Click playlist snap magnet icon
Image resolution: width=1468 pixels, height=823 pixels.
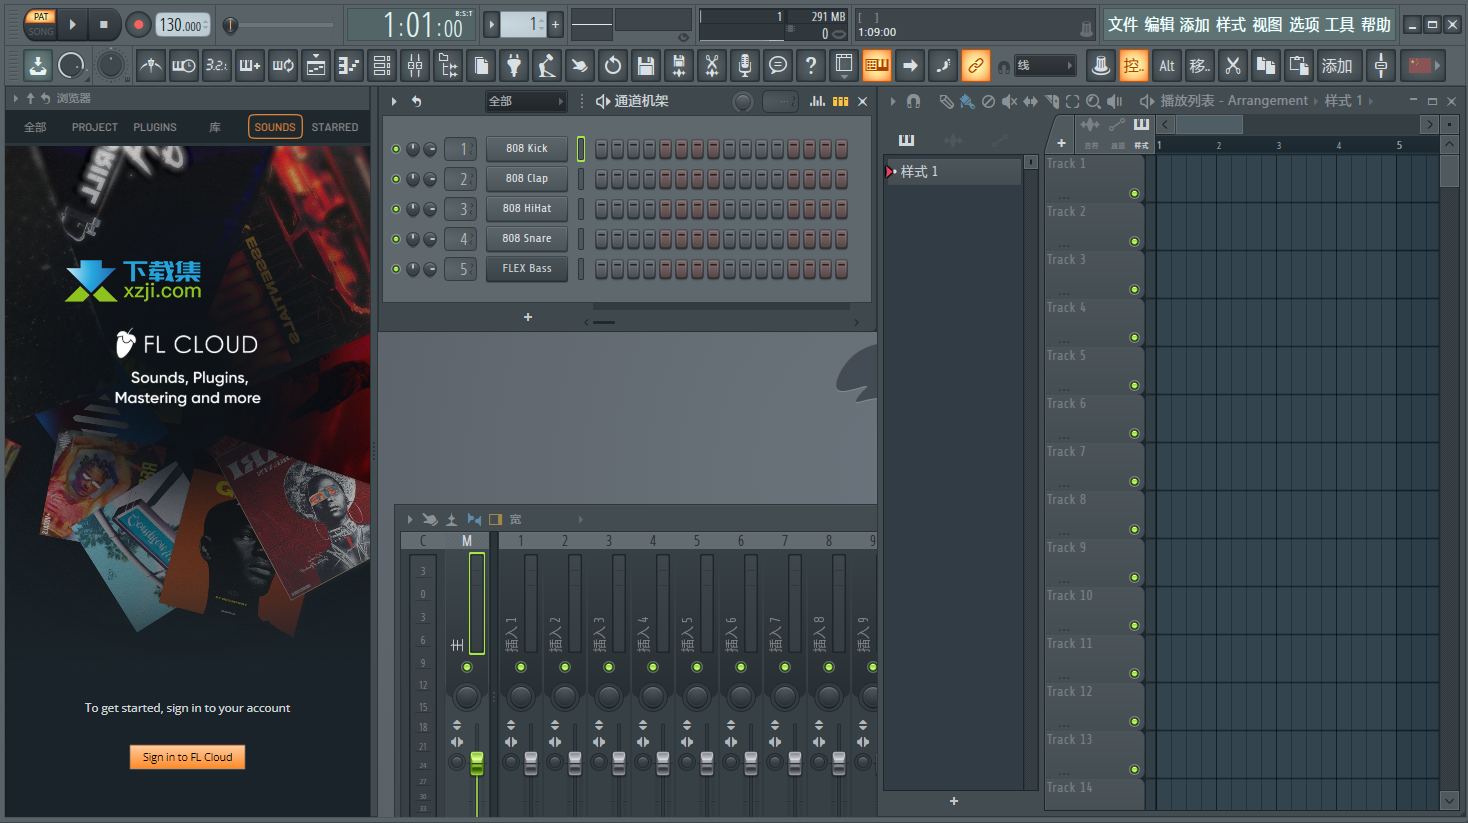click(x=913, y=101)
